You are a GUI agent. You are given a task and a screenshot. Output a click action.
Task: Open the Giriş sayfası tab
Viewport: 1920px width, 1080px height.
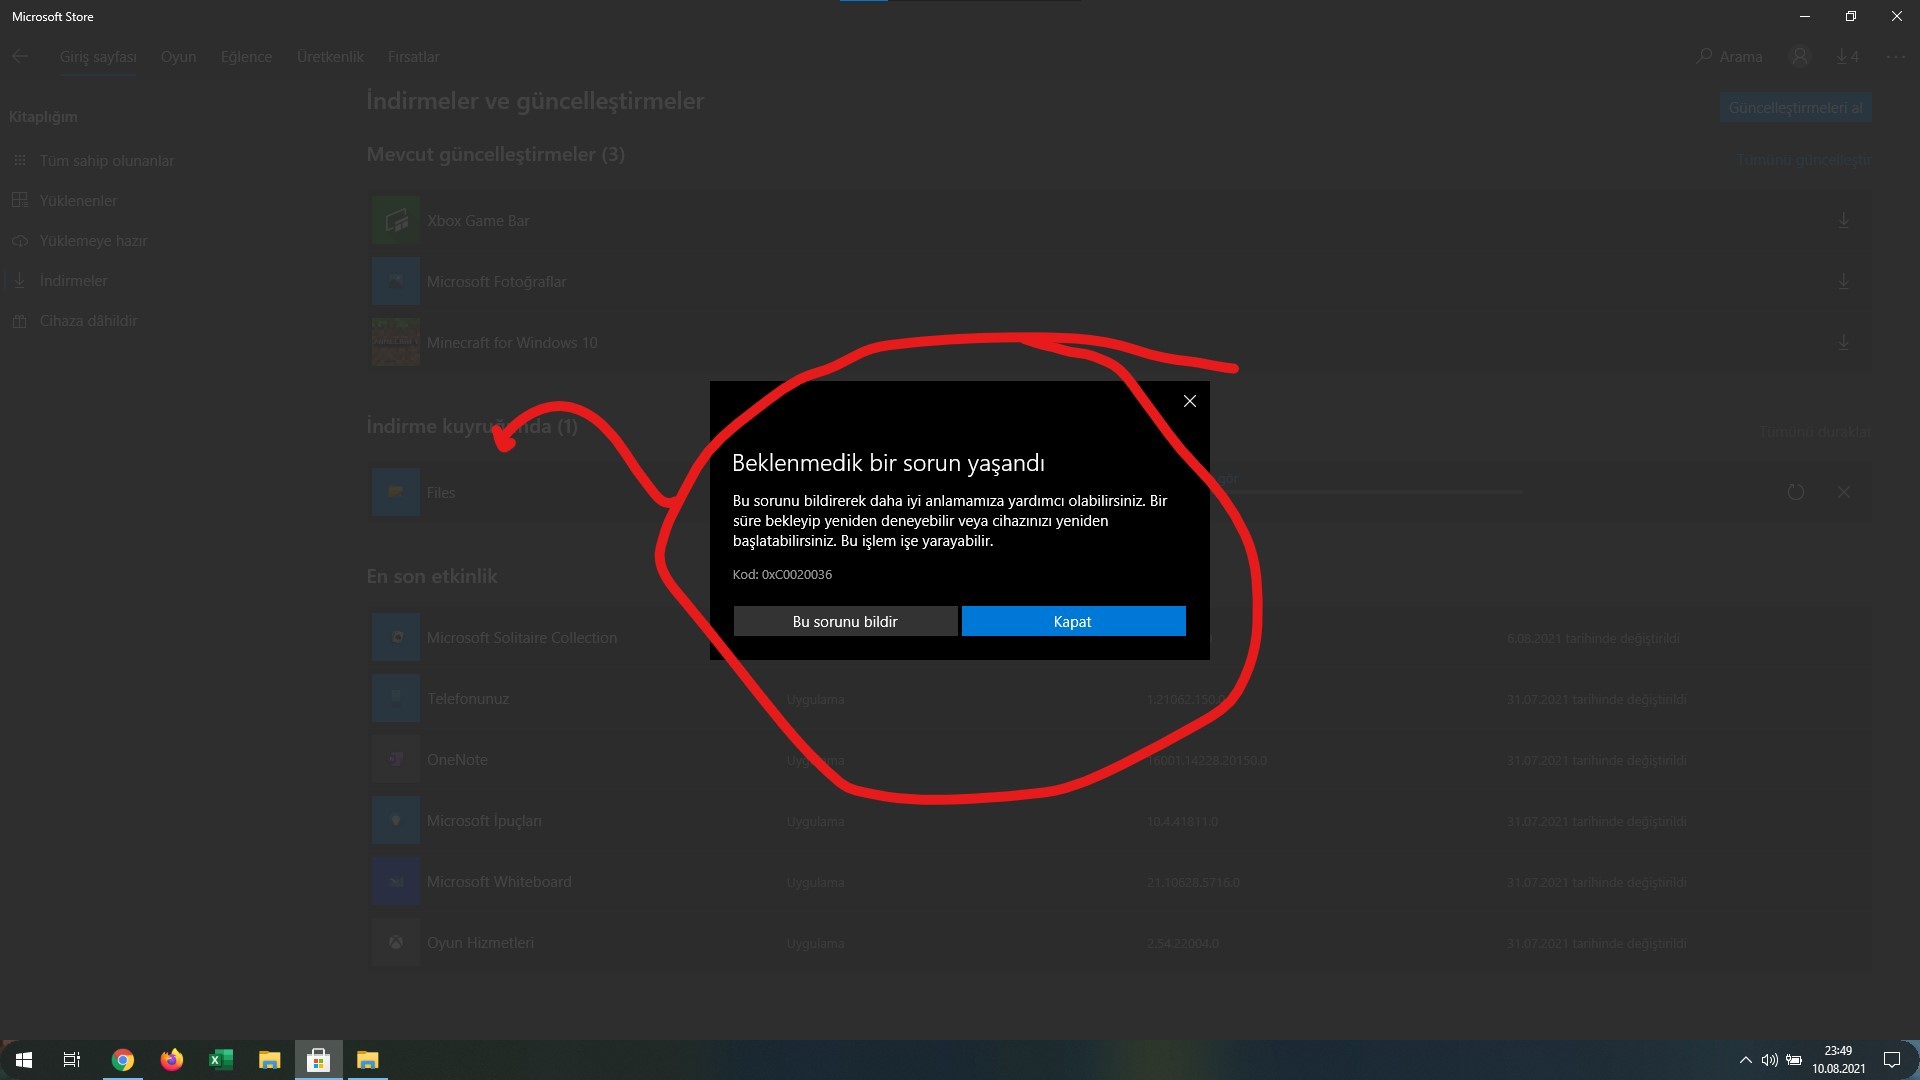coord(98,57)
